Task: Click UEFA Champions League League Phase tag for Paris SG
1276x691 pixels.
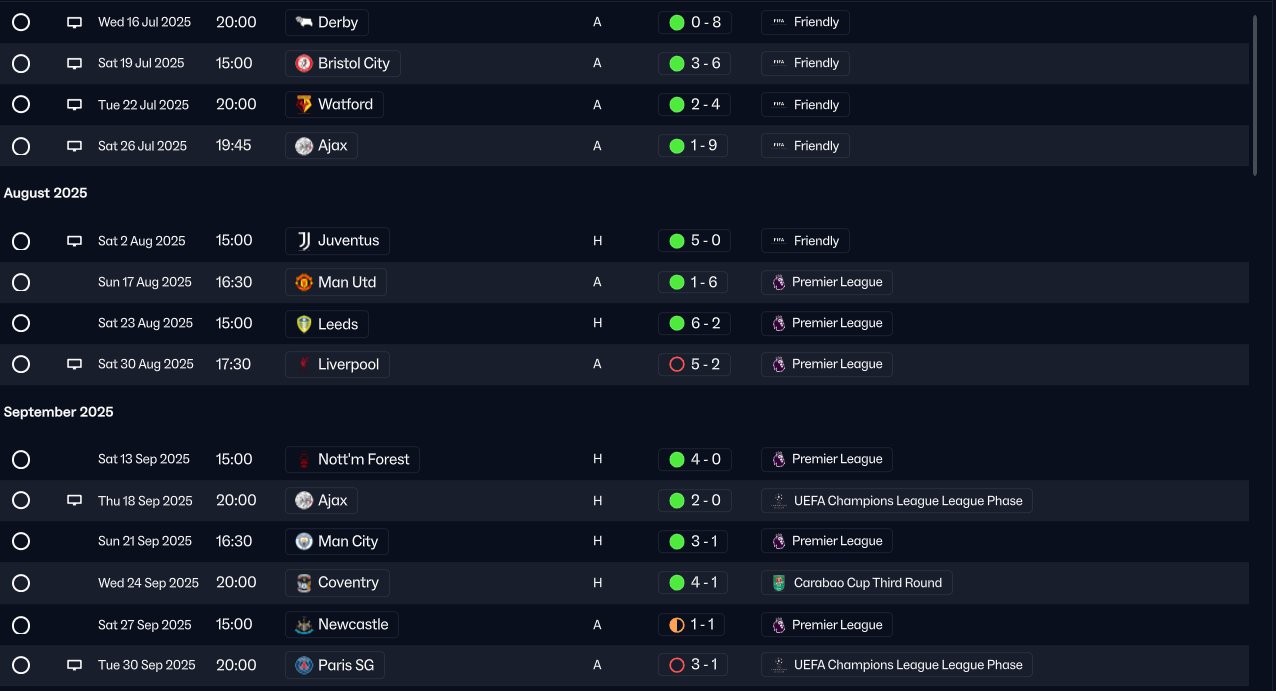Action: pos(896,665)
